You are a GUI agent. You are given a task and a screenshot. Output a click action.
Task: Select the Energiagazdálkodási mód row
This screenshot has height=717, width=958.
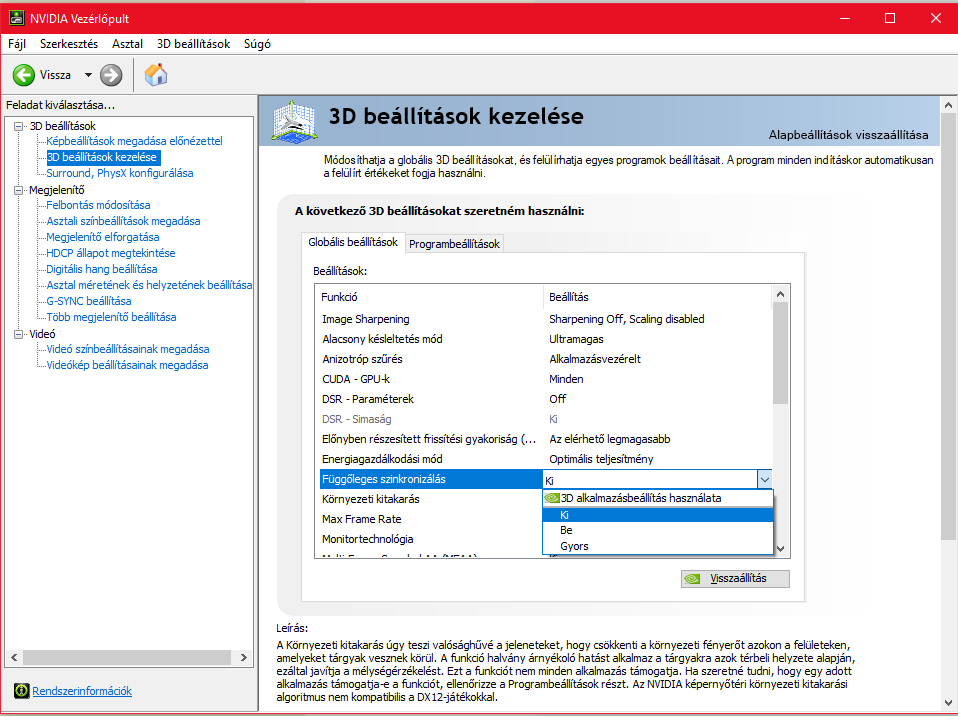click(x=546, y=459)
